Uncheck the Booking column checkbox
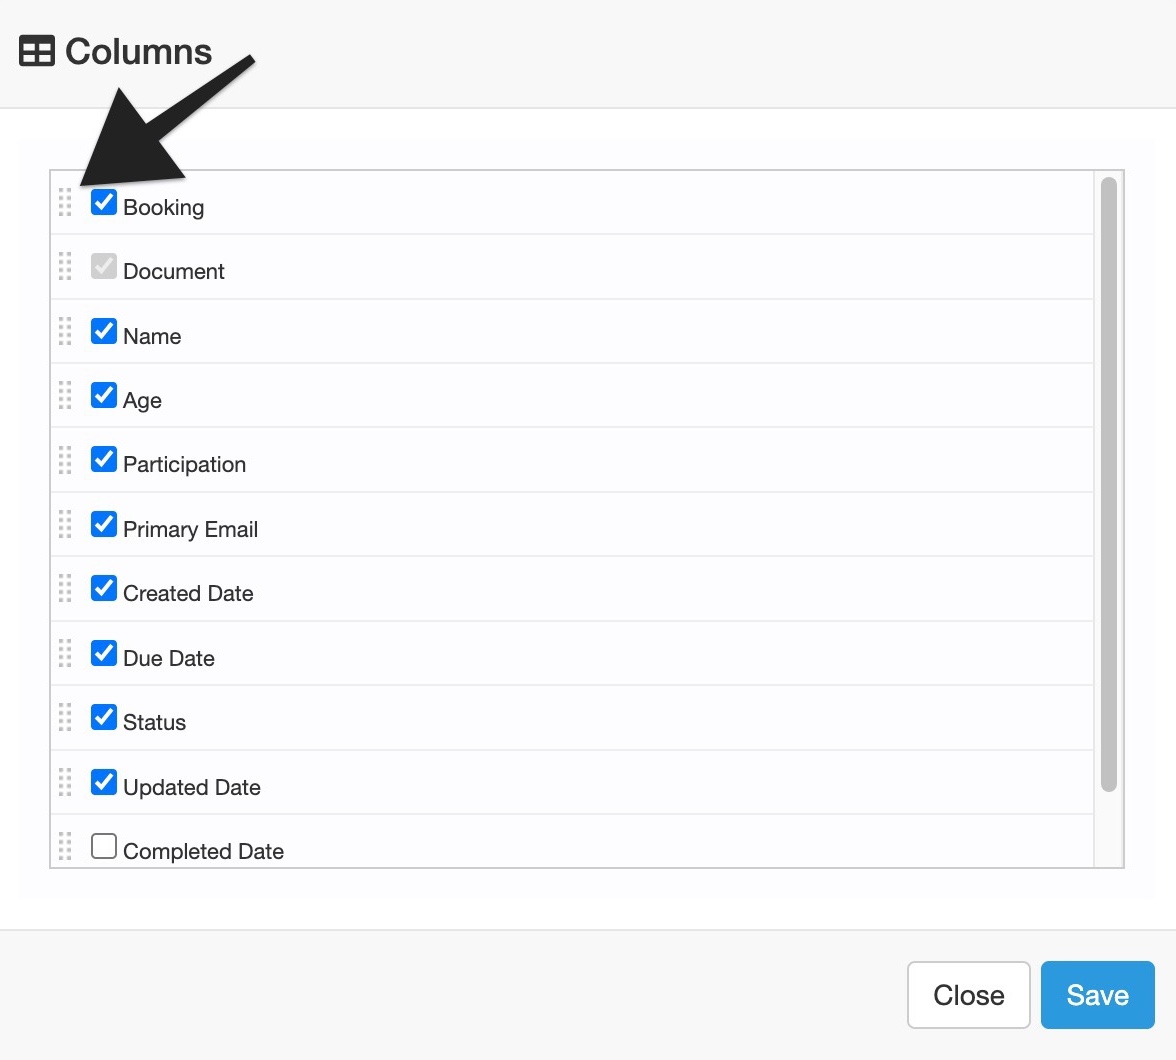The width and height of the screenshot is (1176, 1060). click(x=104, y=202)
